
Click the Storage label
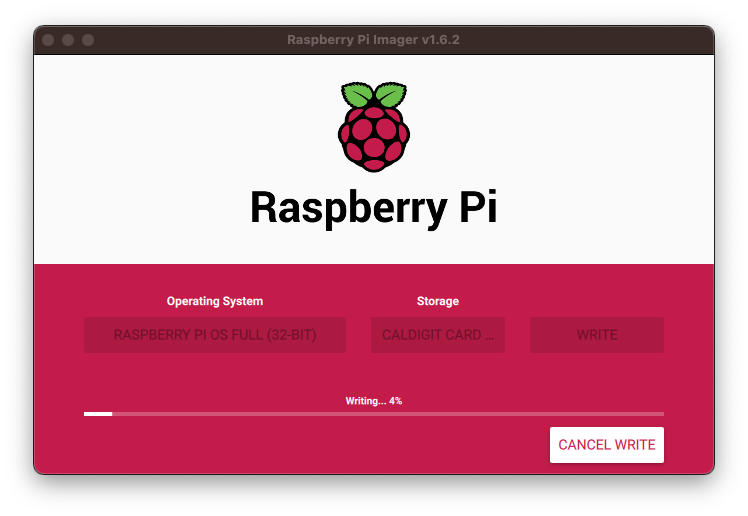click(437, 301)
